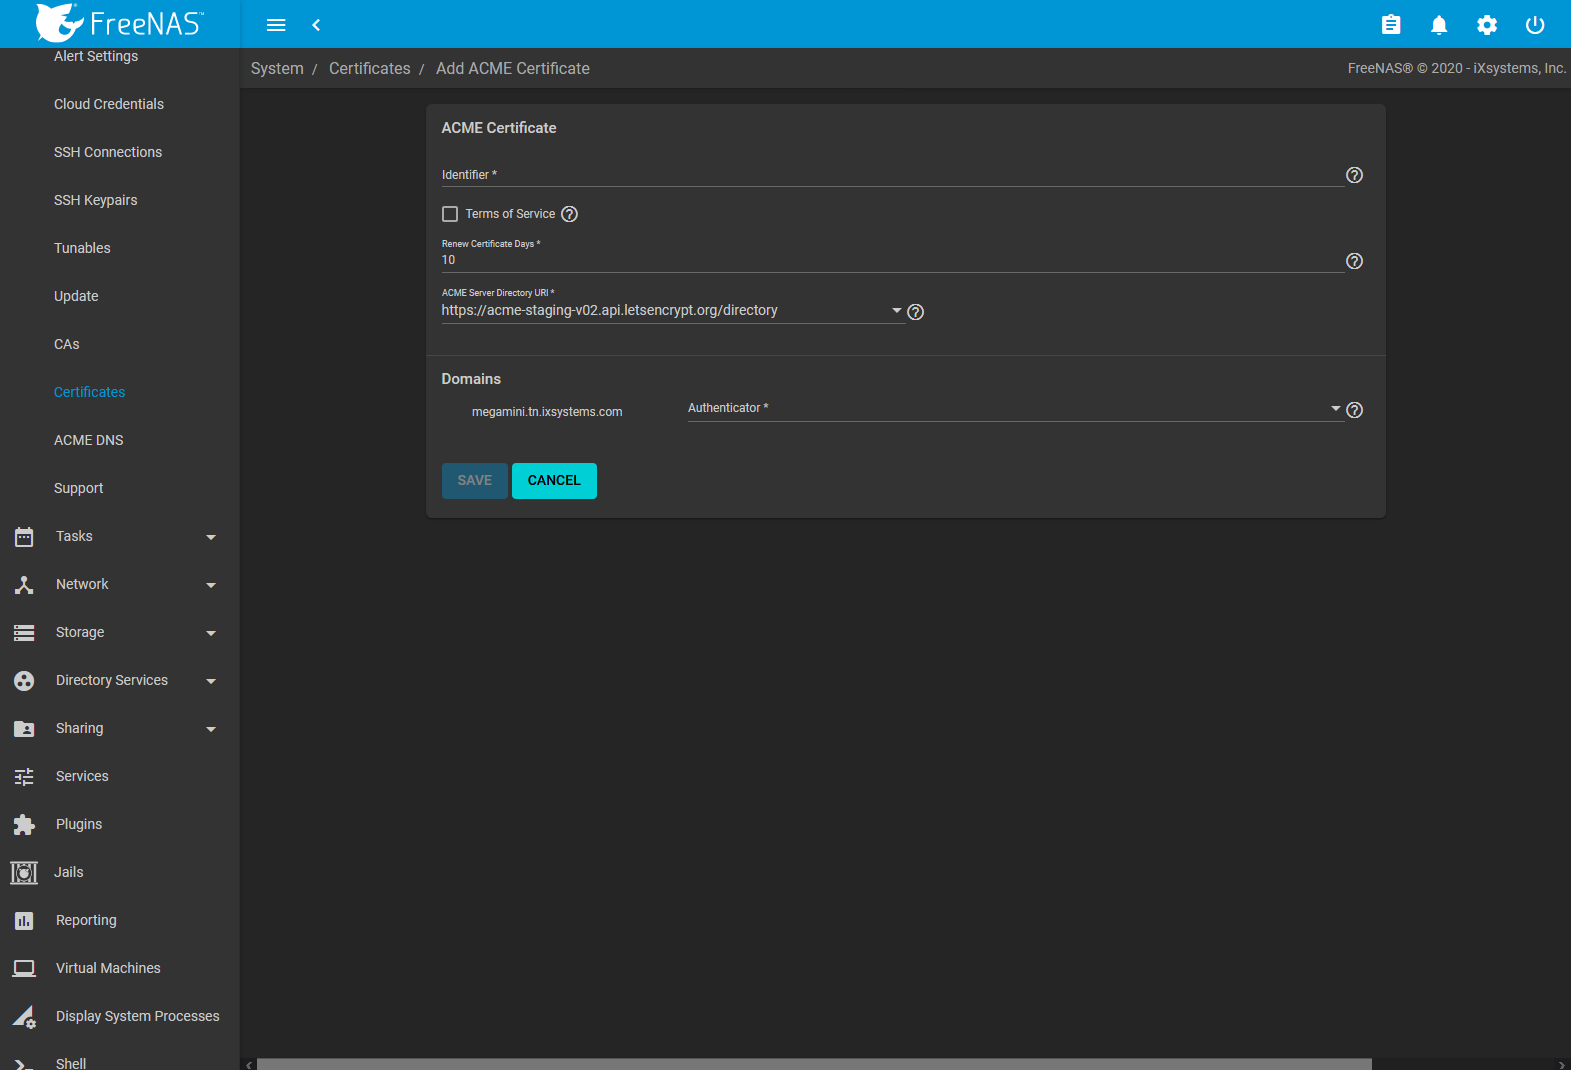Open the settings gear icon
This screenshot has height=1070, width=1571.
point(1487,25)
